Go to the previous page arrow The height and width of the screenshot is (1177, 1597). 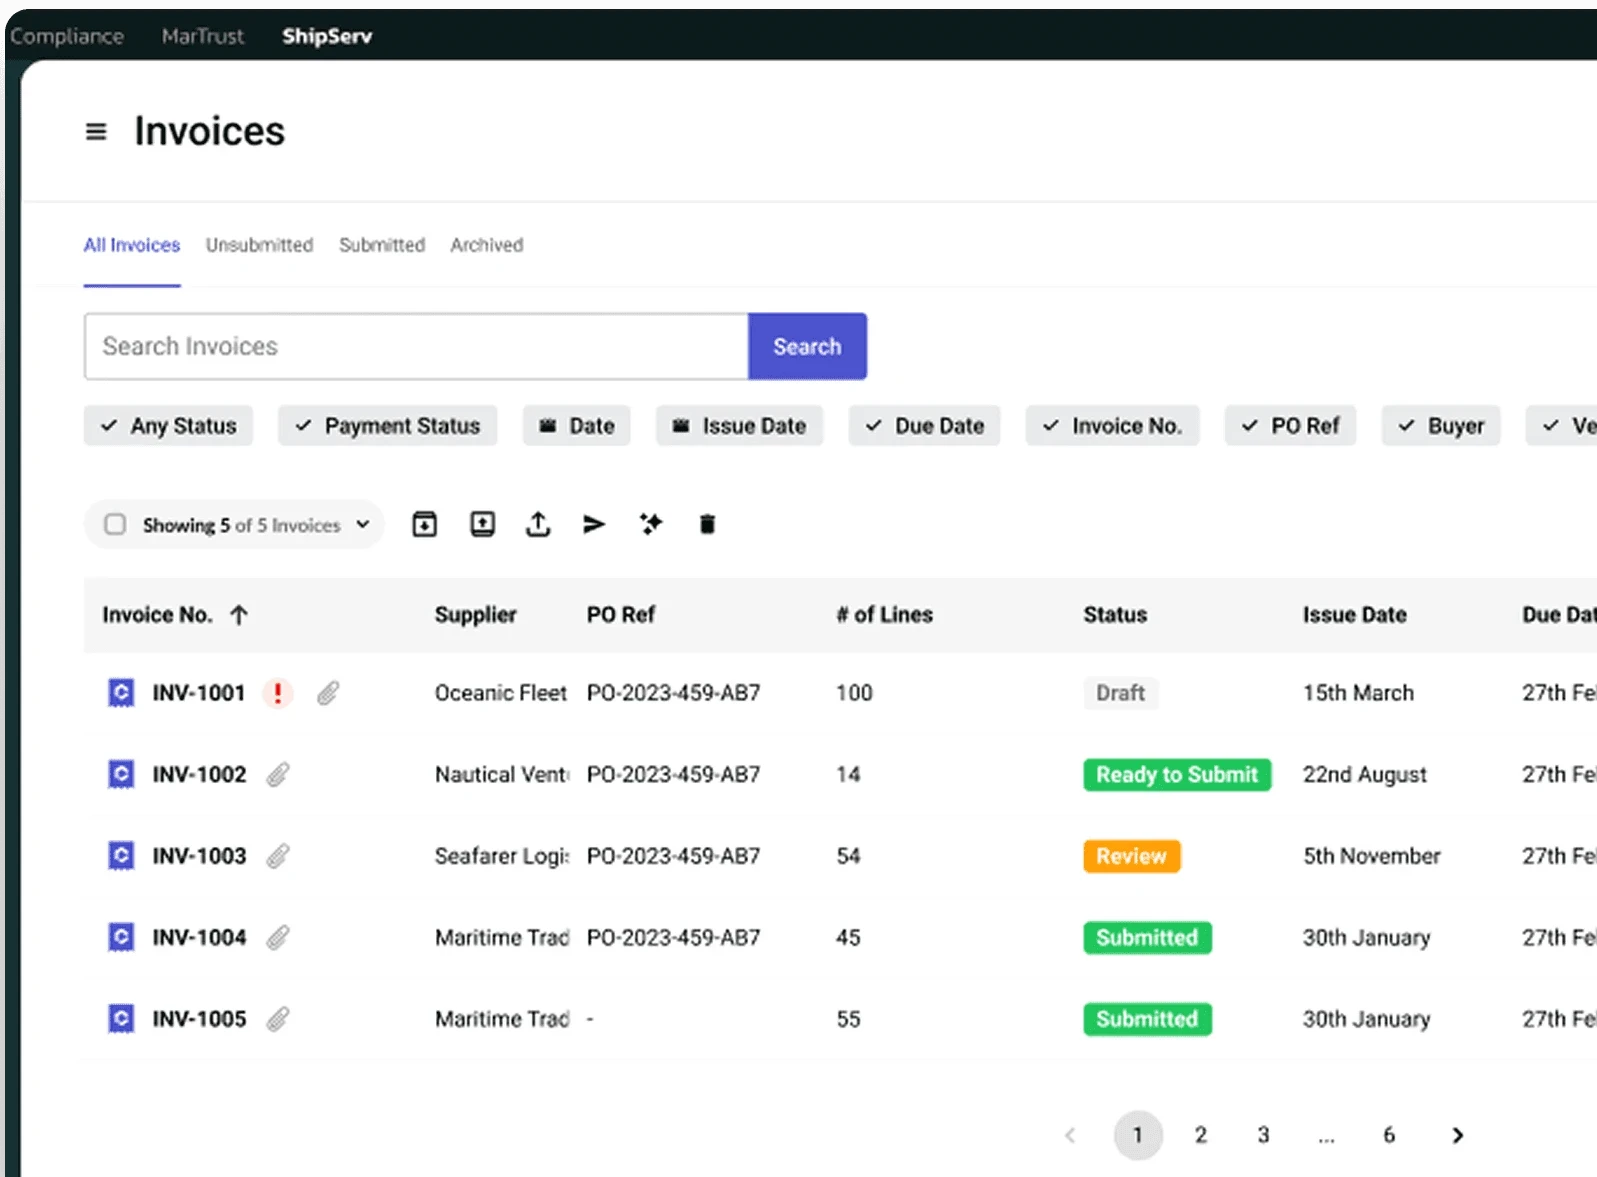coord(1071,1135)
